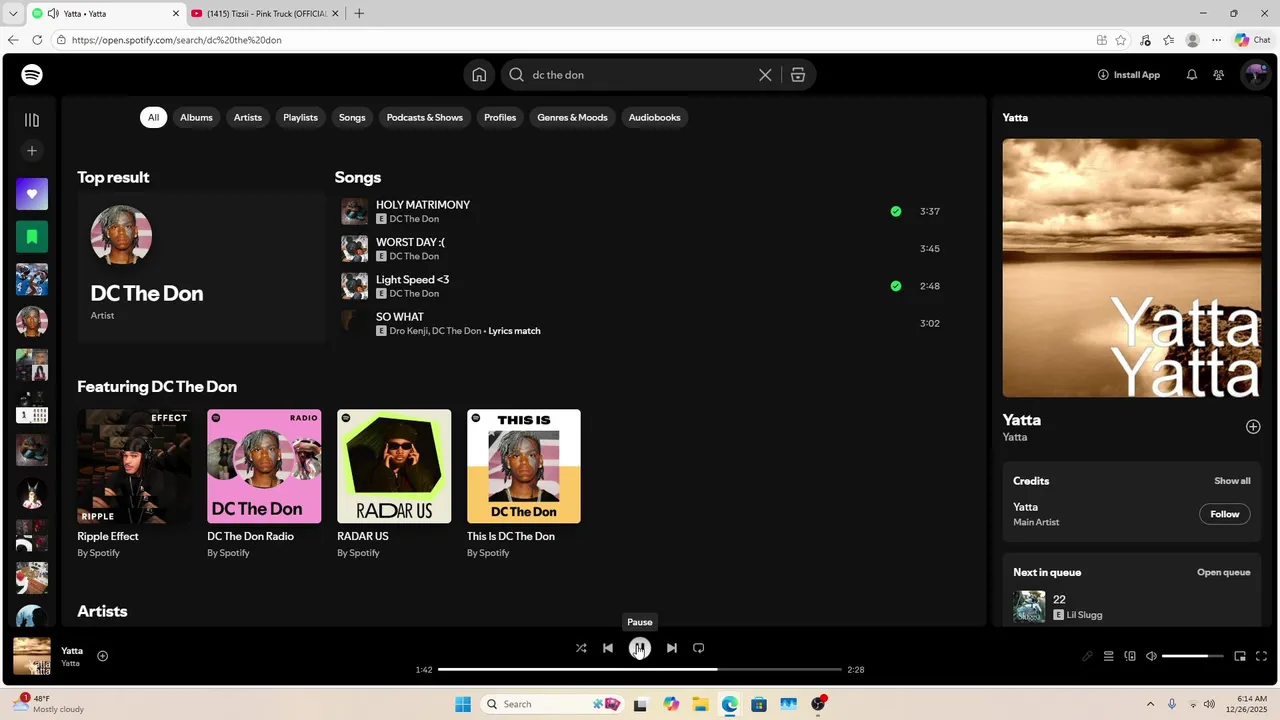Skip to next track
The width and height of the screenshot is (1280, 720).
(x=672, y=648)
